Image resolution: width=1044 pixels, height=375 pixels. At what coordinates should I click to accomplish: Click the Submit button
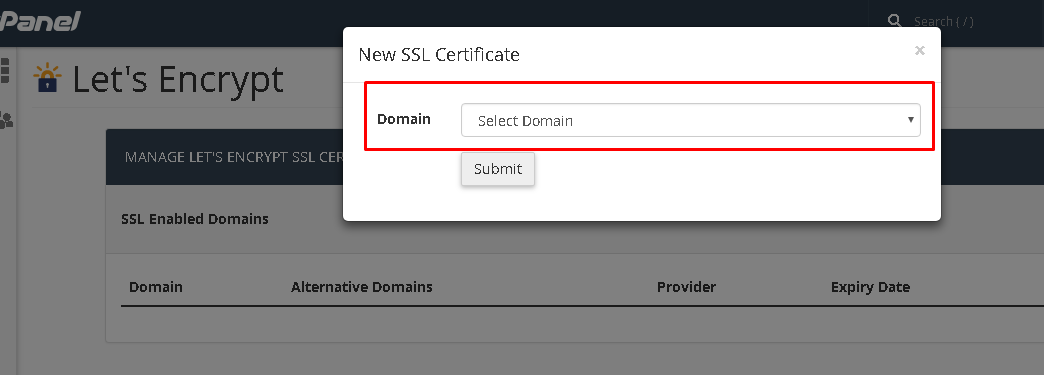click(x=497, y=169)
